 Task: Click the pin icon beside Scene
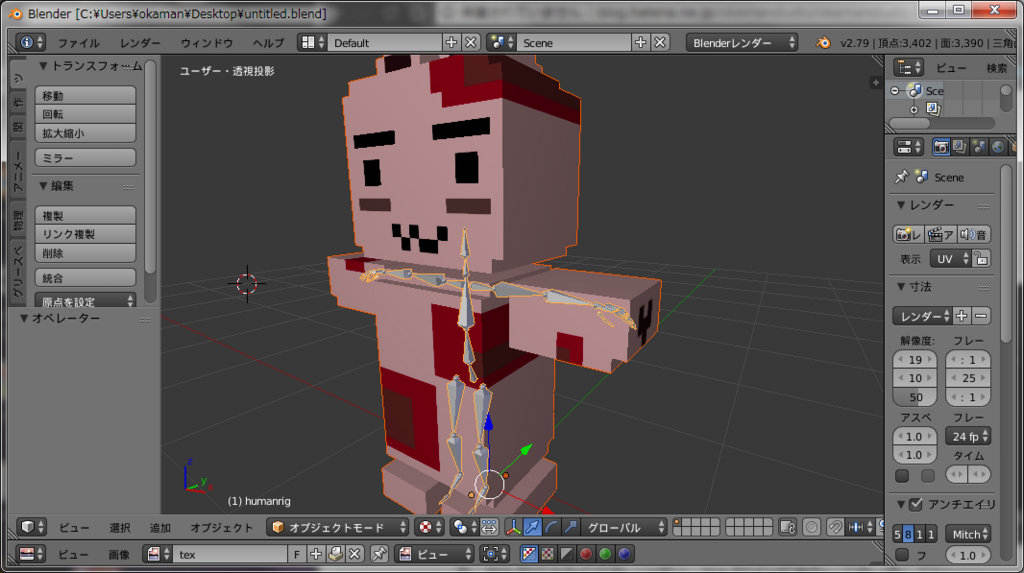[x=901, y=177]
